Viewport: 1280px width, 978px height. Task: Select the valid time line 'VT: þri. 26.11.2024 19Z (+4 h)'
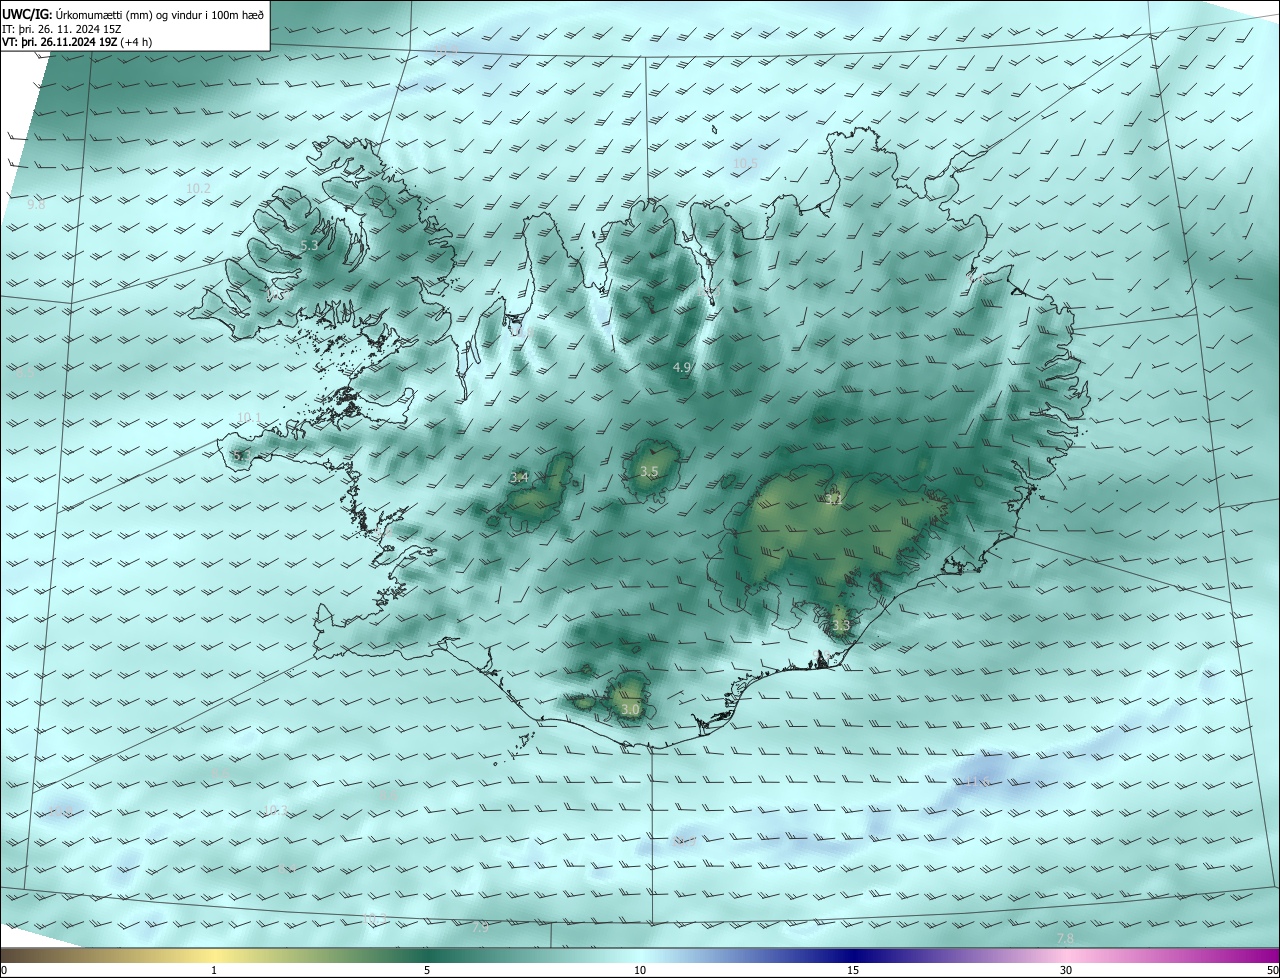[x=76, y=43]
